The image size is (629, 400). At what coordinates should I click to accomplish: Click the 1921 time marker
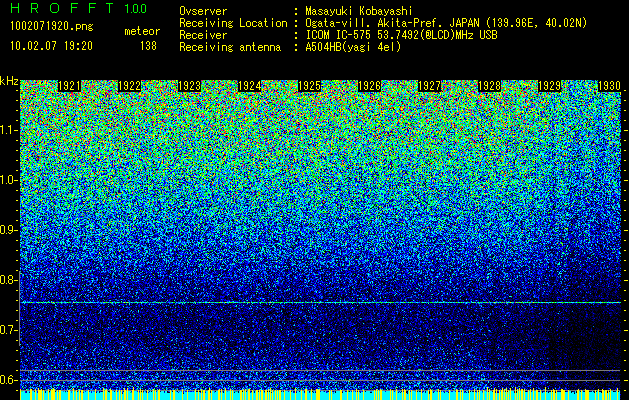(69, 86)
